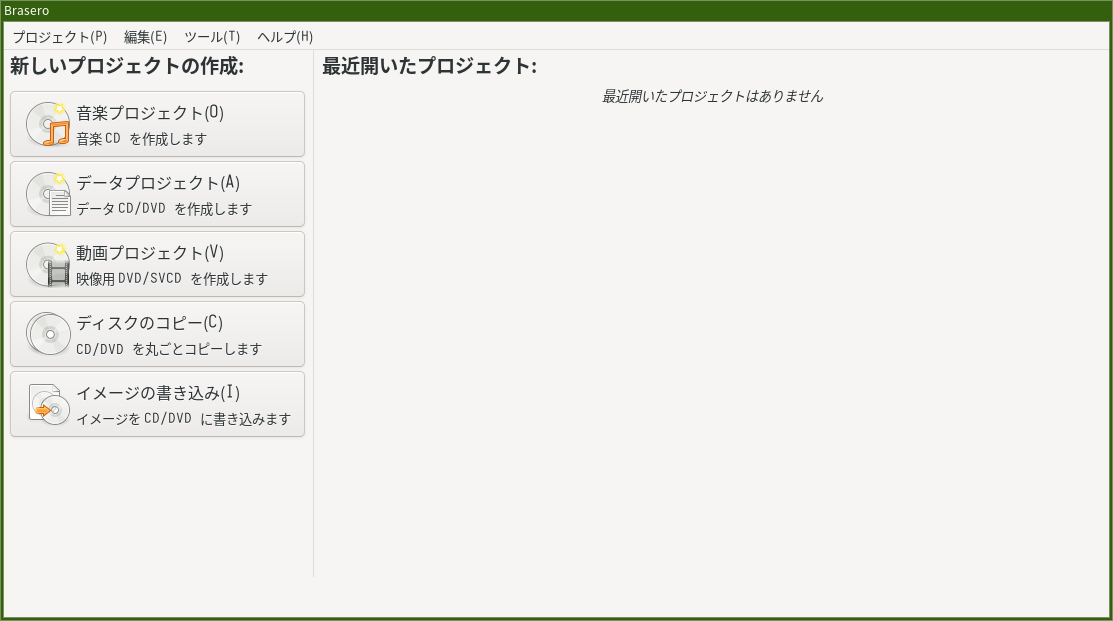1113x621 pixels.
Task: Start a 動画プロジェクト for DVD/SVCD
Action: pyautogui.click(x=157, y=263)
